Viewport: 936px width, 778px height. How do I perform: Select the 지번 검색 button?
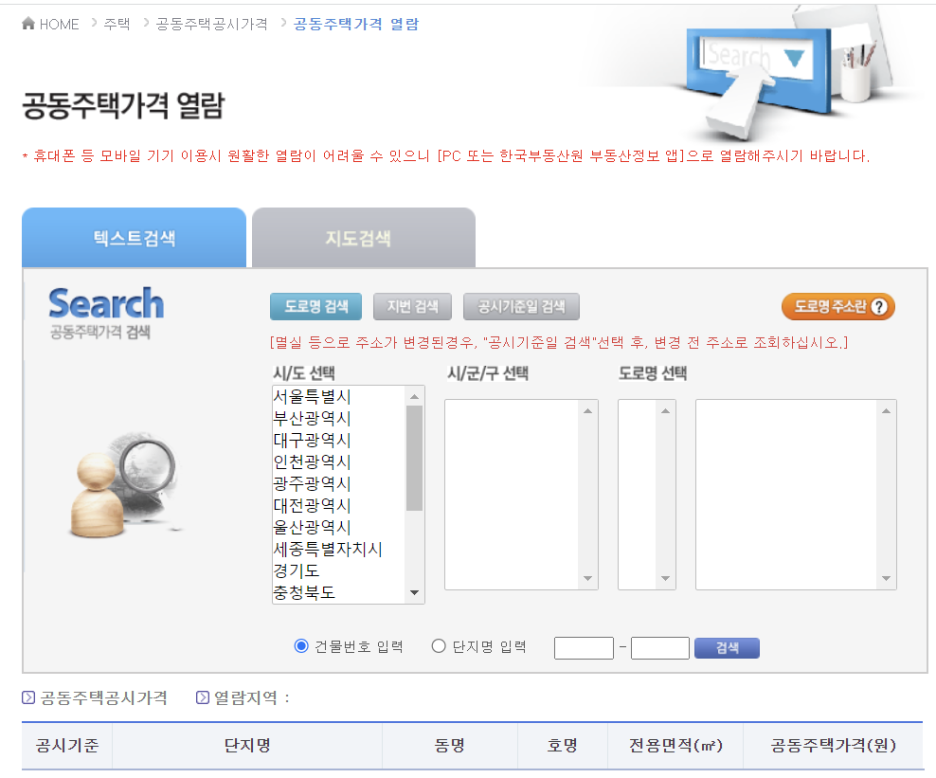coord(412,306)
